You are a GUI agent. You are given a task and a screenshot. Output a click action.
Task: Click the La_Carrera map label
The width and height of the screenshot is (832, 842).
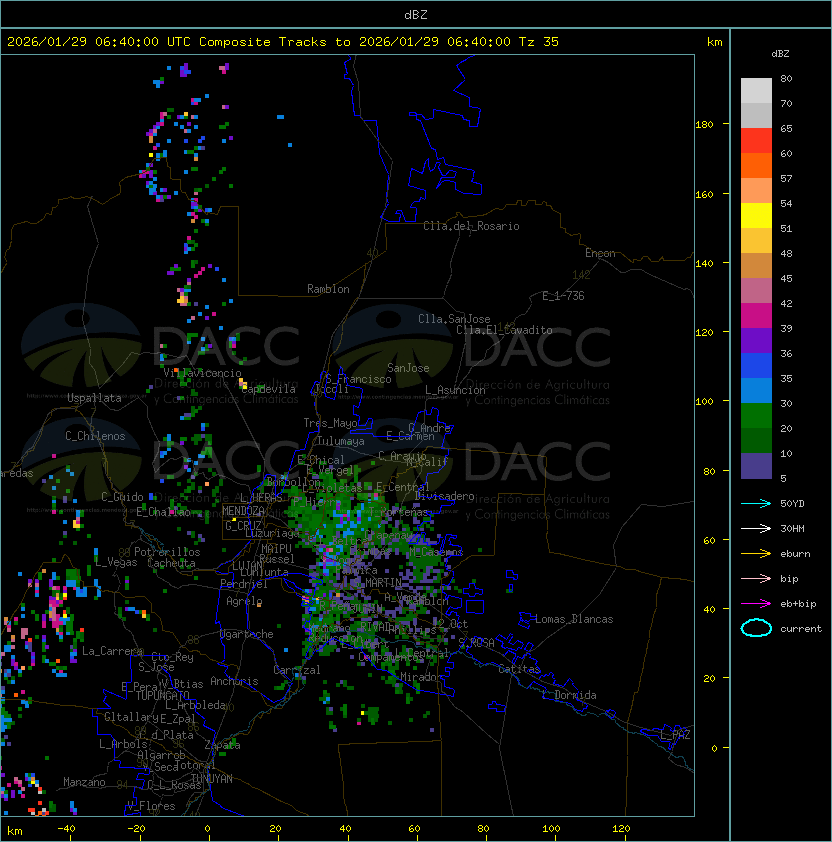pyautogui.click(x=113, y=651)
